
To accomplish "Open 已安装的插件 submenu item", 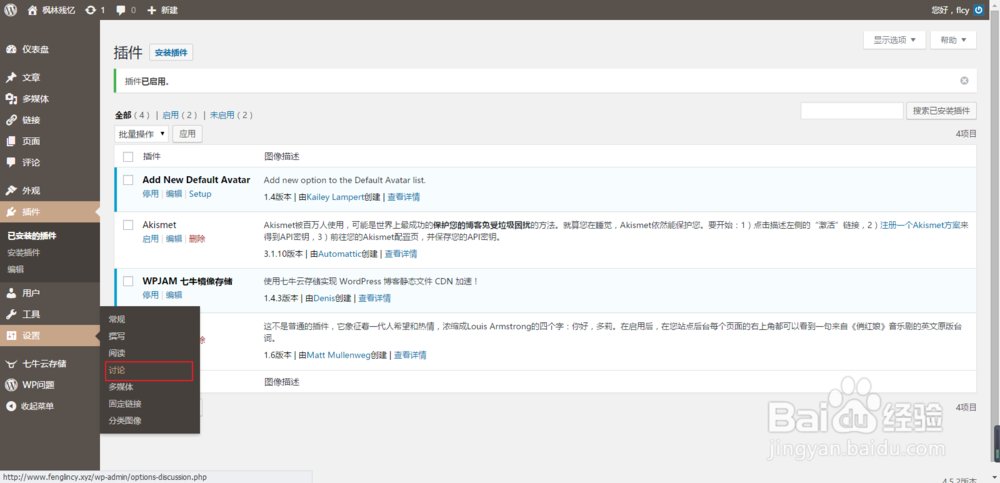I will 32,236.
